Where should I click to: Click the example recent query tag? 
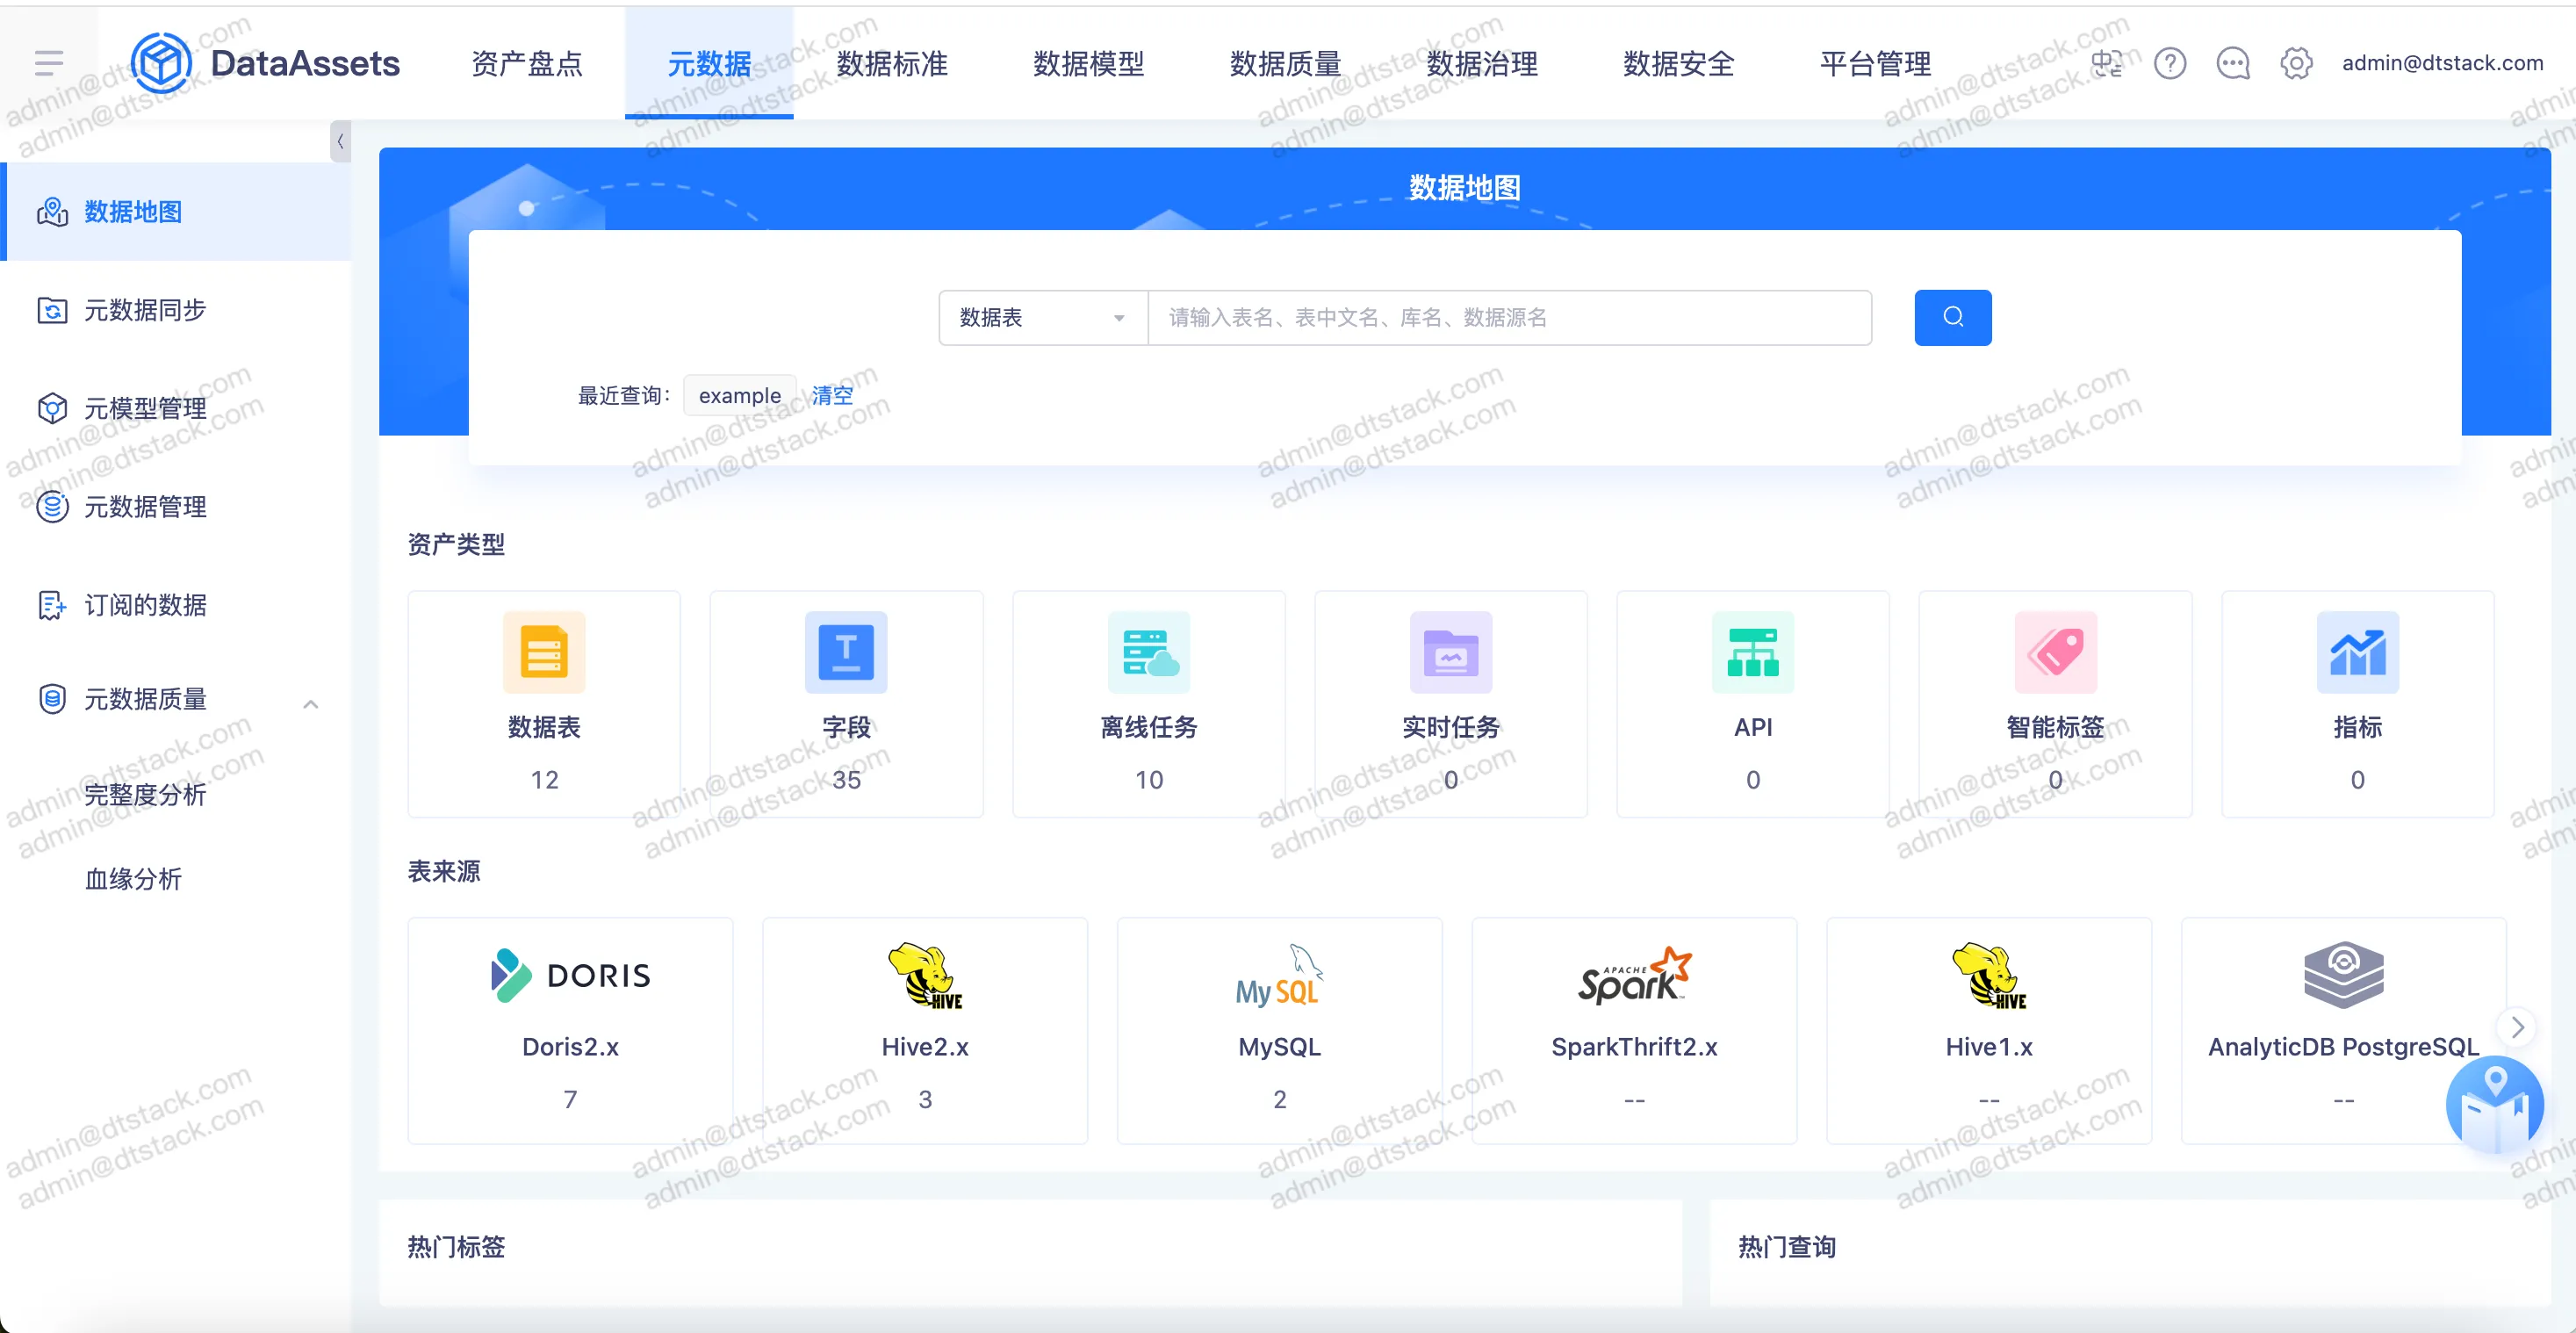[739, 395]
